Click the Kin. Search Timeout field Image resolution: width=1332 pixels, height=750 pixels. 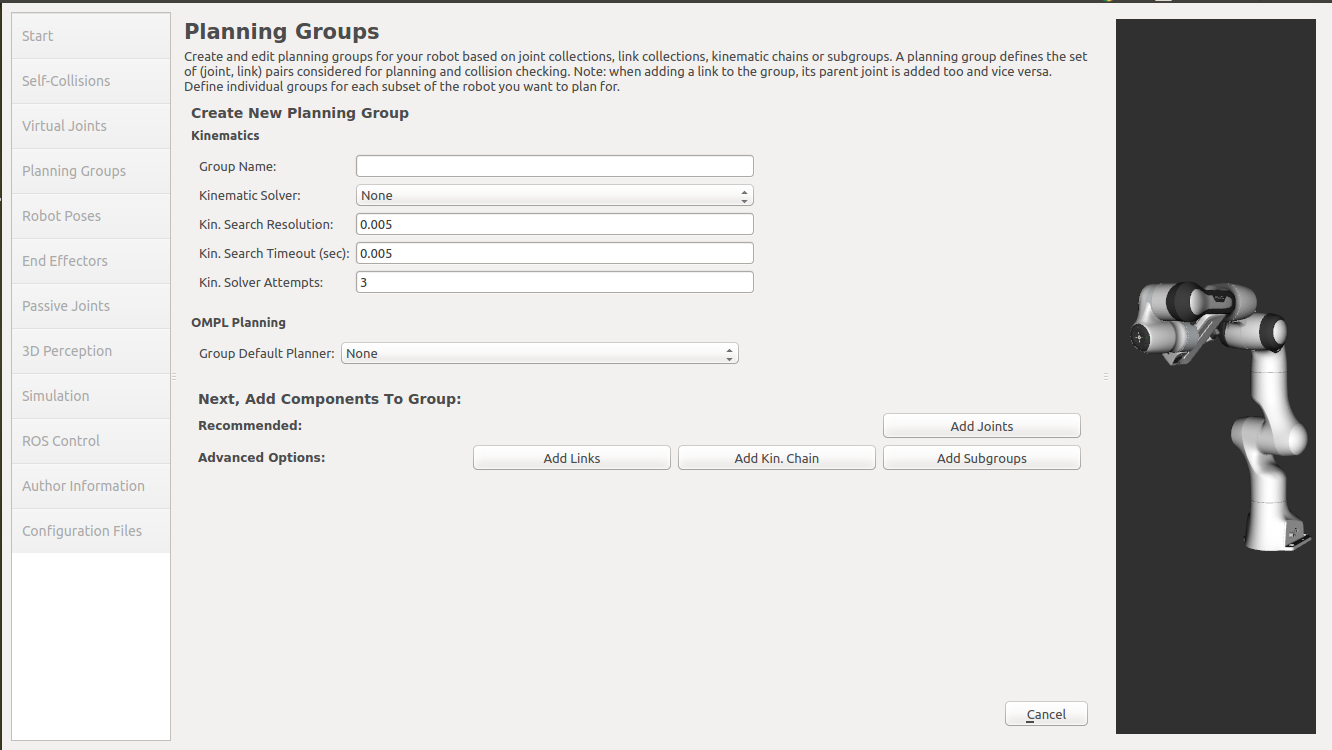click(x=554, y=254)
